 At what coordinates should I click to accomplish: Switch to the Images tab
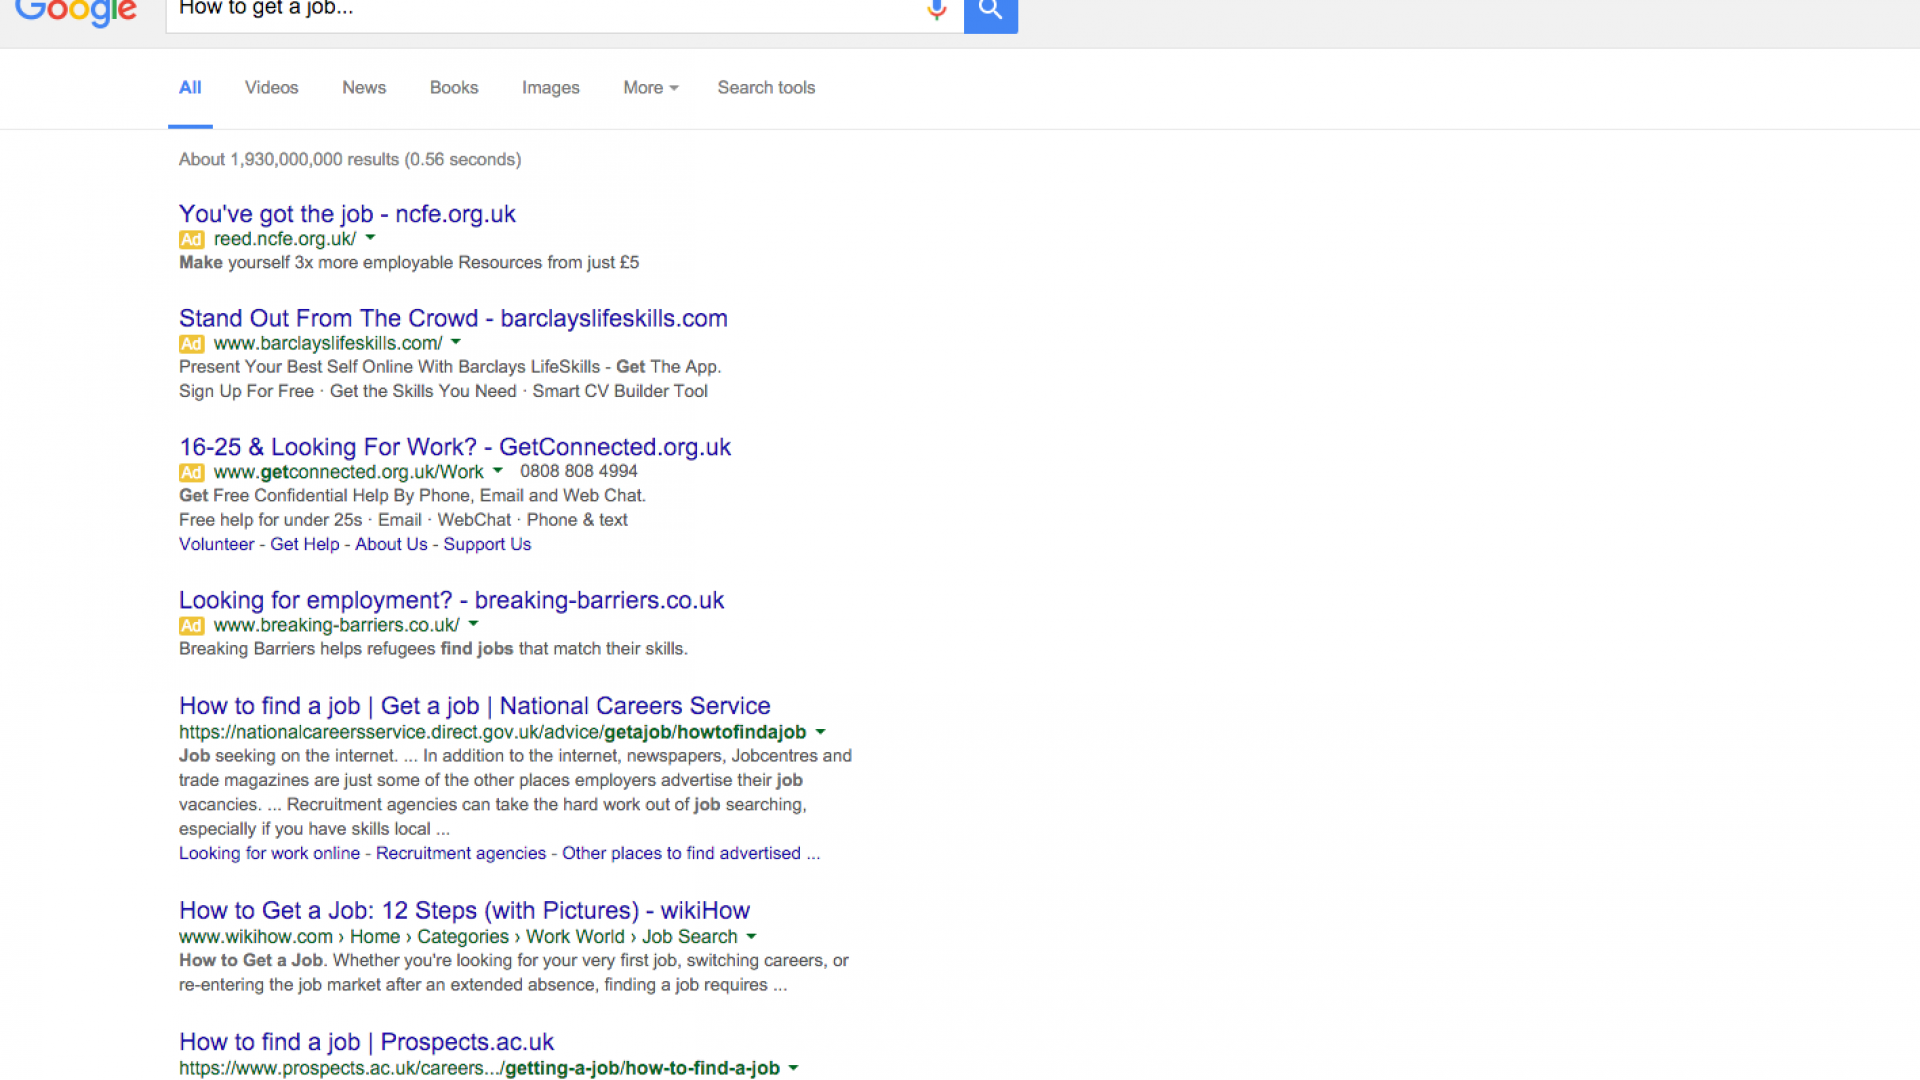(x=551, y=88)
